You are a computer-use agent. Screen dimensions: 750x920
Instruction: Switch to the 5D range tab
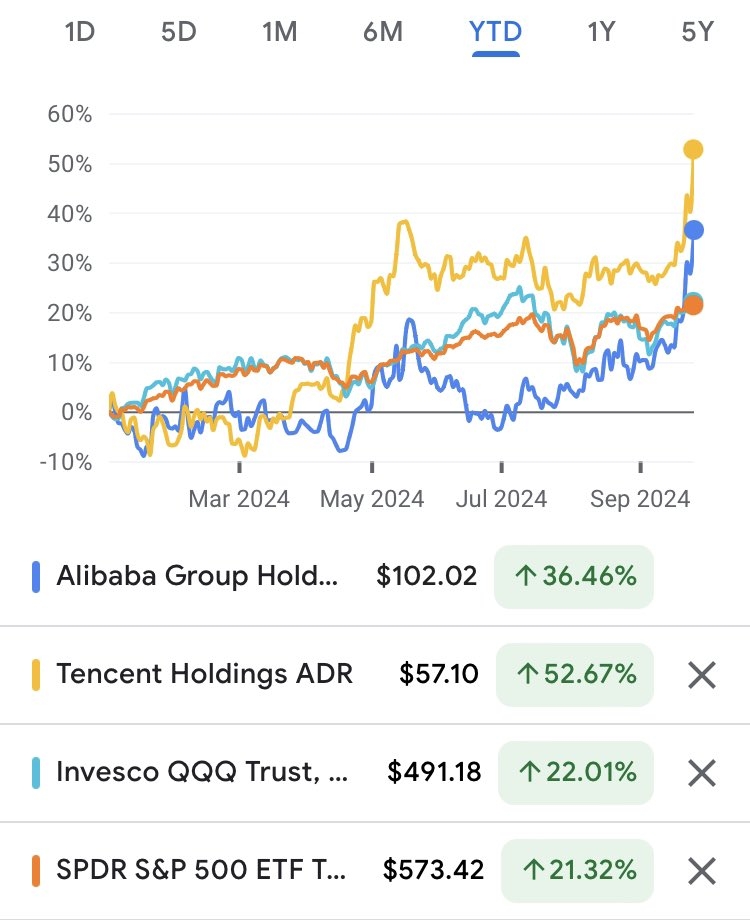178,32
